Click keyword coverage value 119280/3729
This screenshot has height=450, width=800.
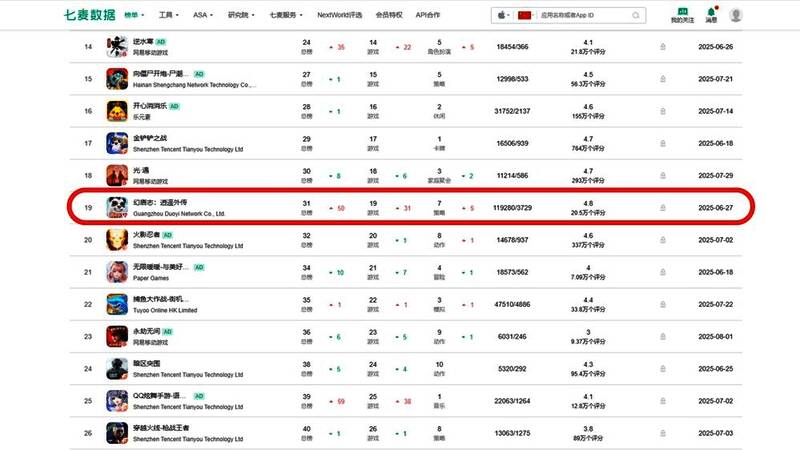(x=512, y=208)
